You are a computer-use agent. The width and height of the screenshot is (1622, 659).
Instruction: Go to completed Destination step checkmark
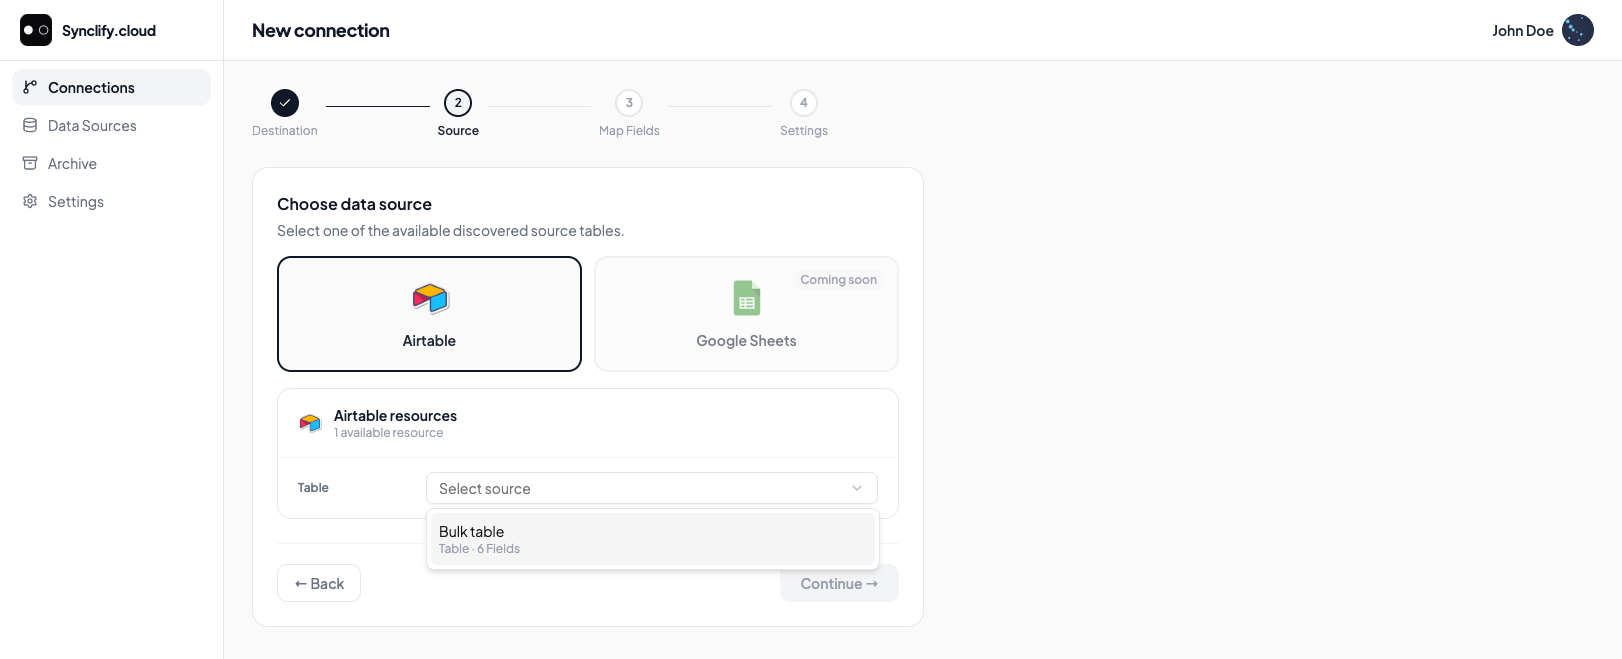(x=285, y=103)
